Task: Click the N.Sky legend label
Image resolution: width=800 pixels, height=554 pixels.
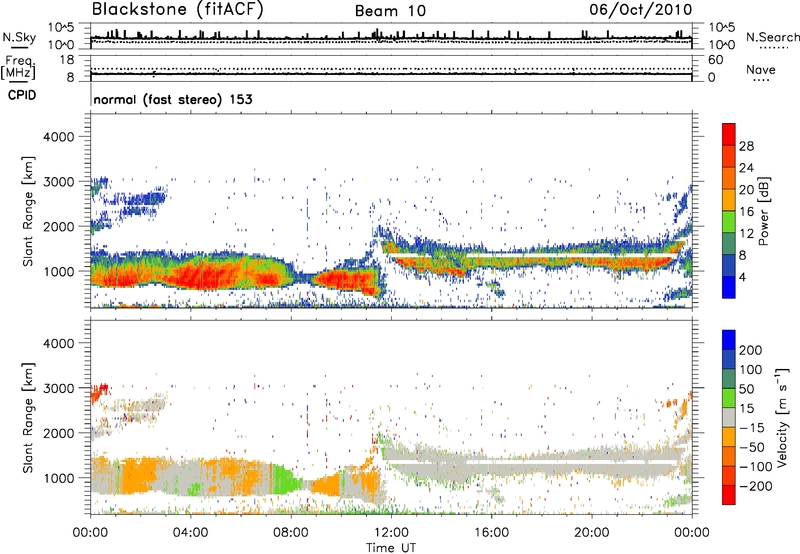Action: point(19,37)
